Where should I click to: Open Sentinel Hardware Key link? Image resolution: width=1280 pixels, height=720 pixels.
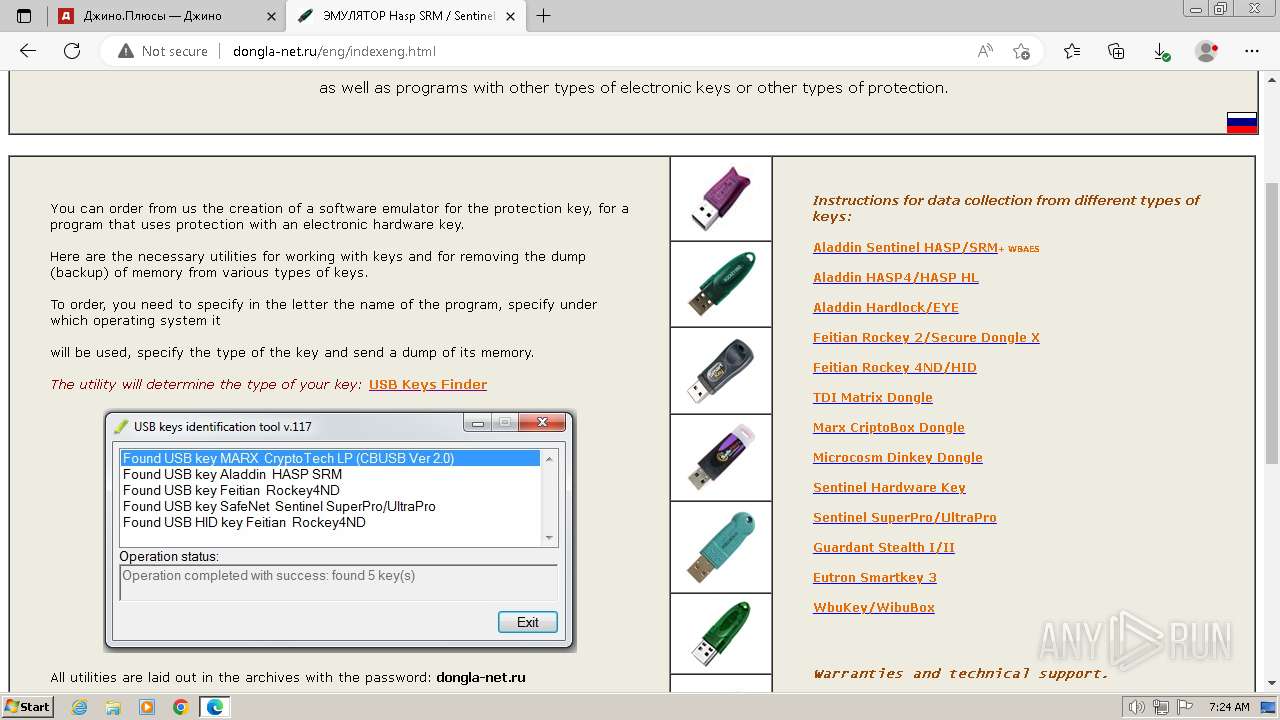pos(889,487)
